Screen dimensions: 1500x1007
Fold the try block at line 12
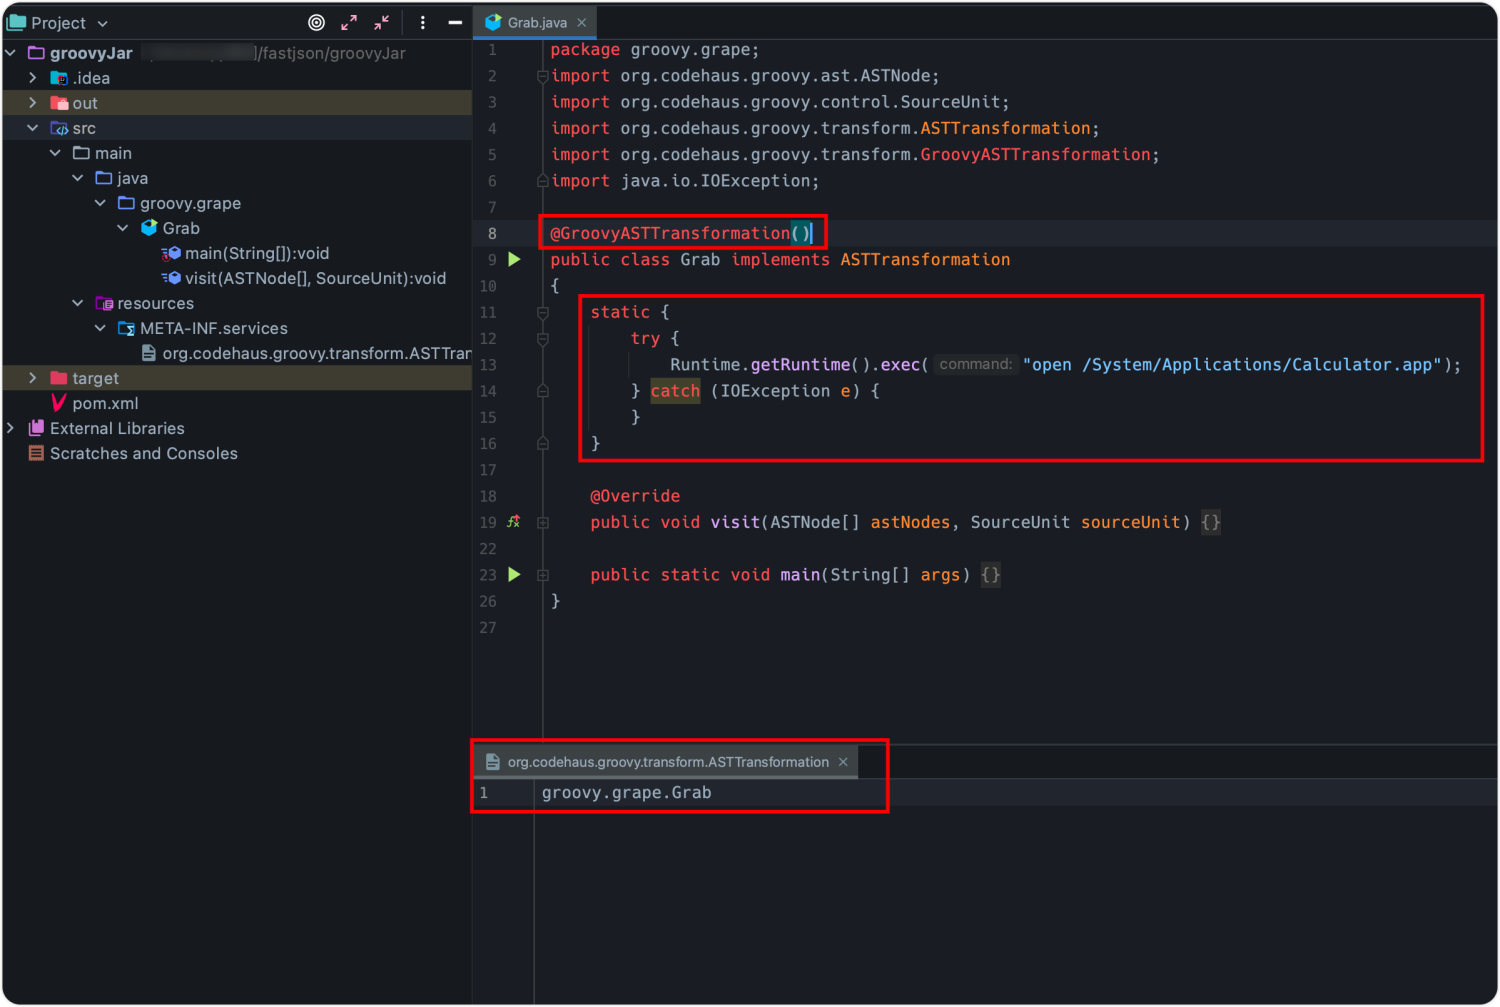543,339
